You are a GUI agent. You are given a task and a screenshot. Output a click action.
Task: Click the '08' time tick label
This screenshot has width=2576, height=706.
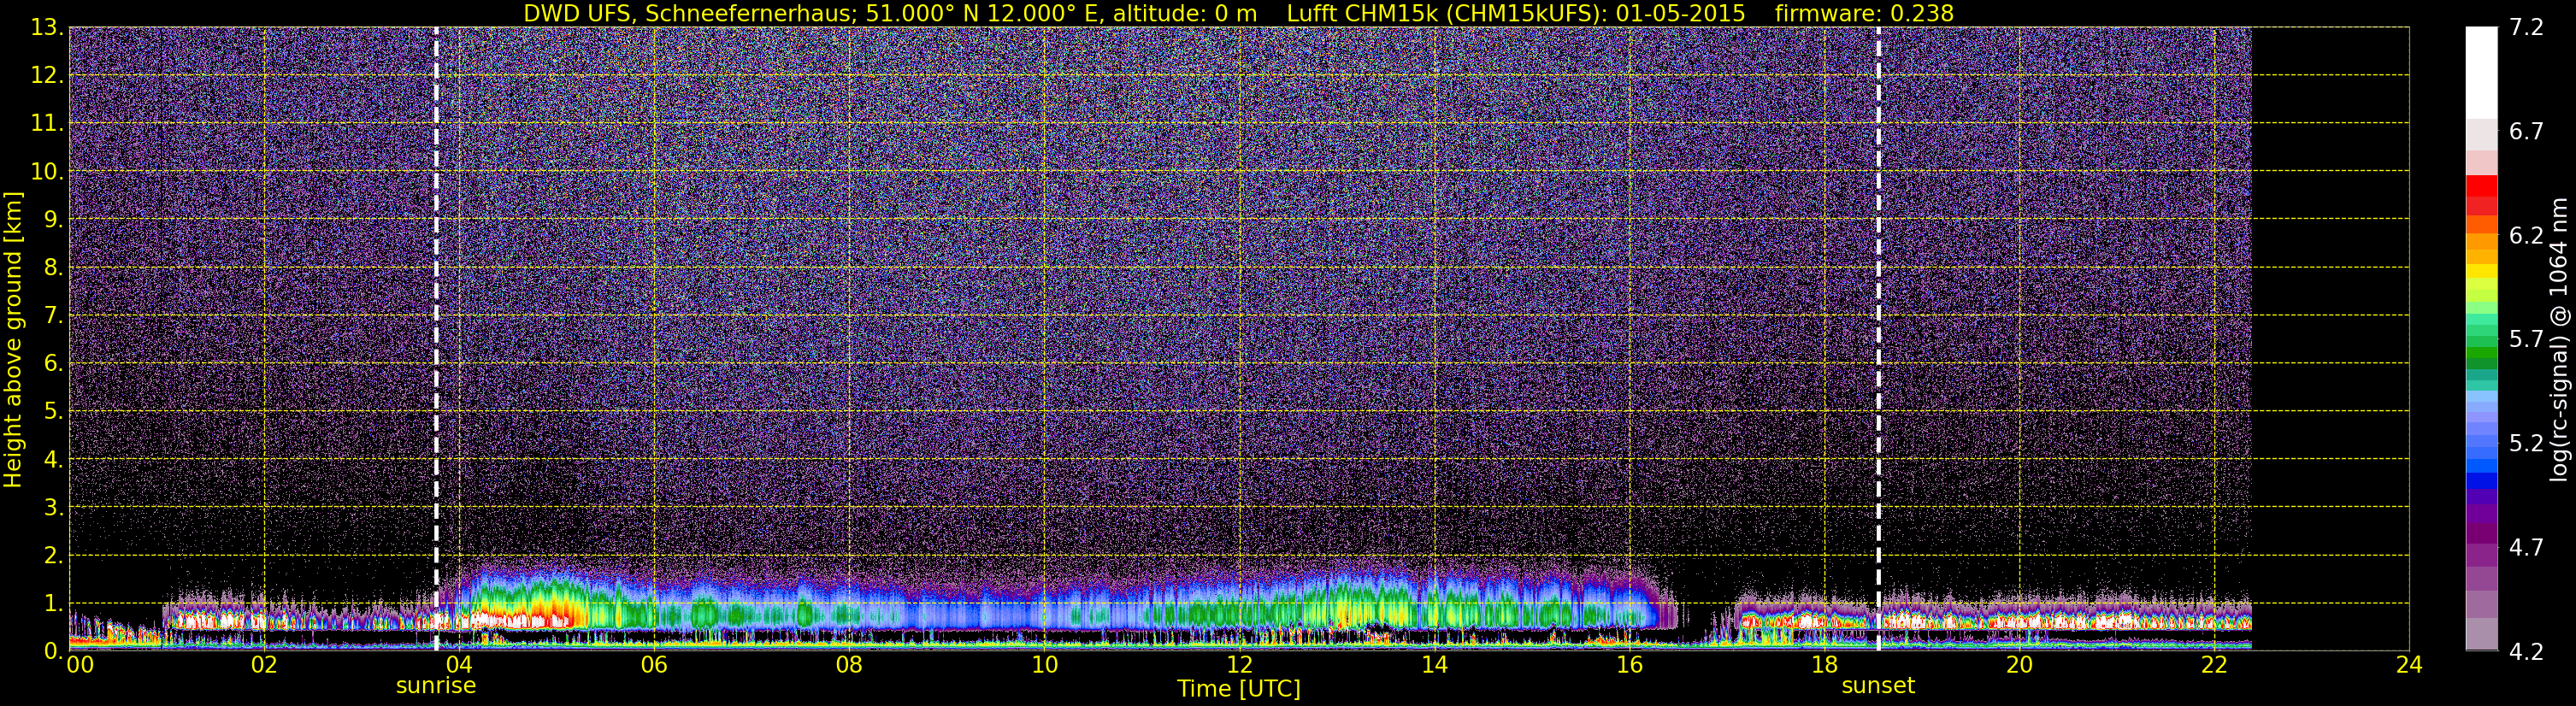pos(849,665)
